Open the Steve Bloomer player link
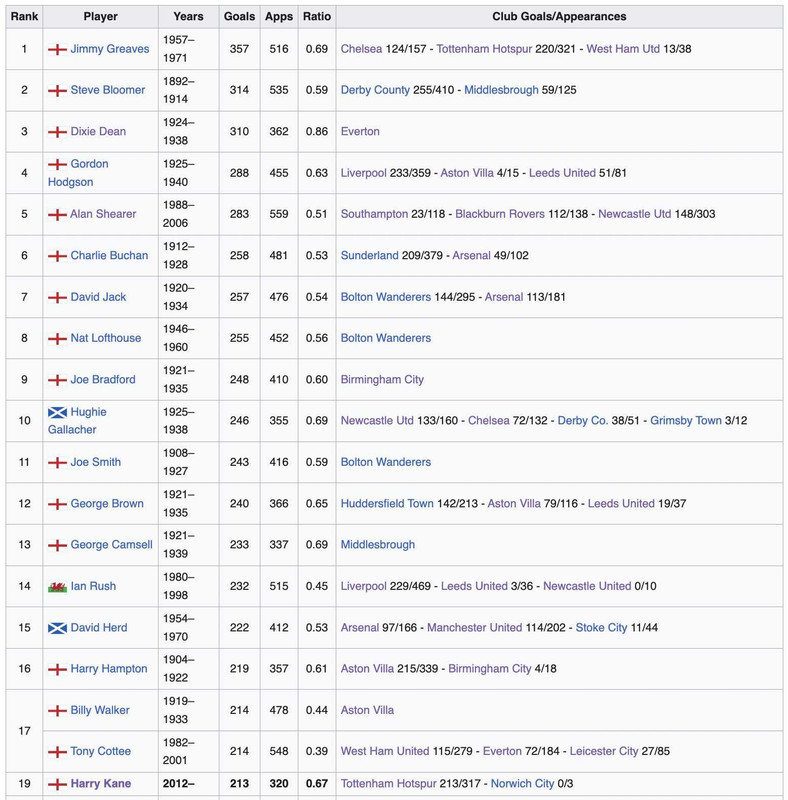 click(108, 90)
